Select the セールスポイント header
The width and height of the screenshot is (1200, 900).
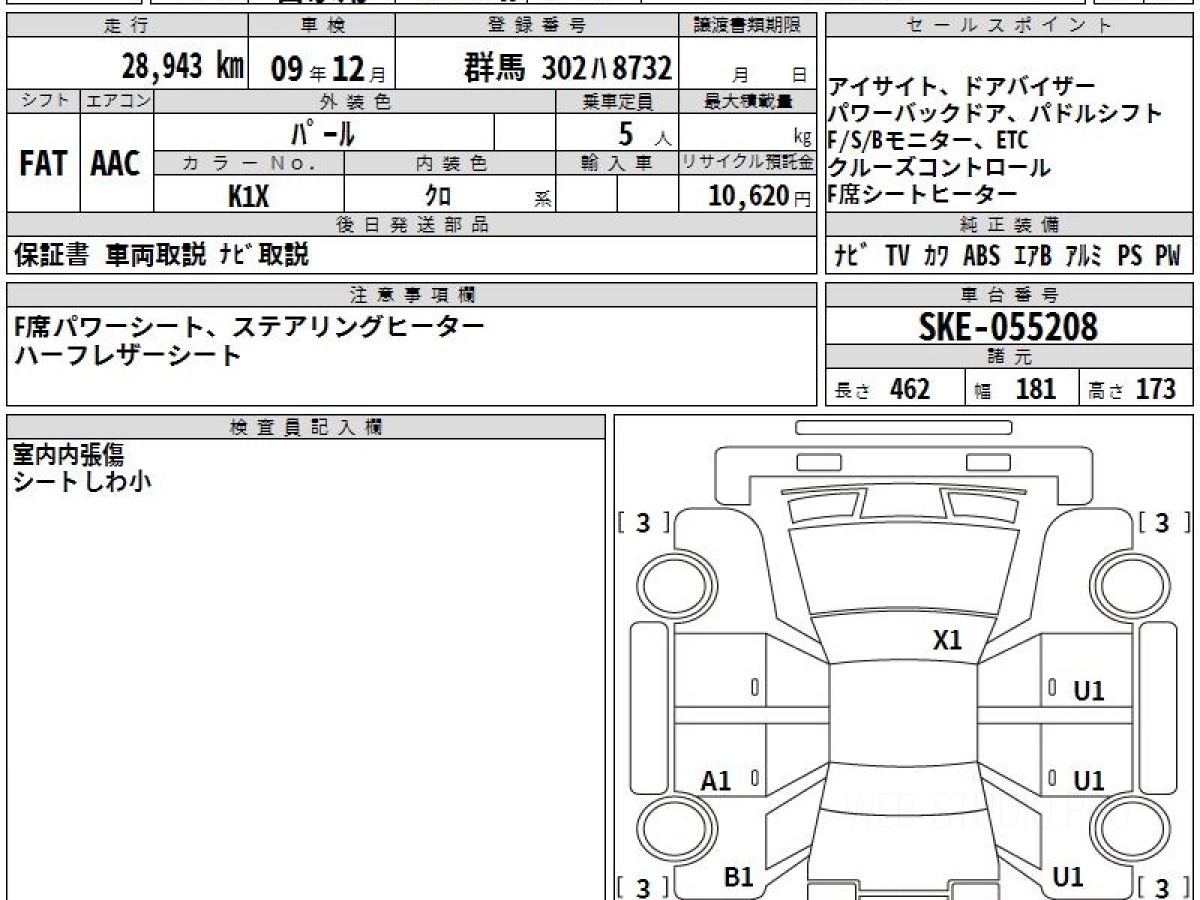[x=1010, y=26]
